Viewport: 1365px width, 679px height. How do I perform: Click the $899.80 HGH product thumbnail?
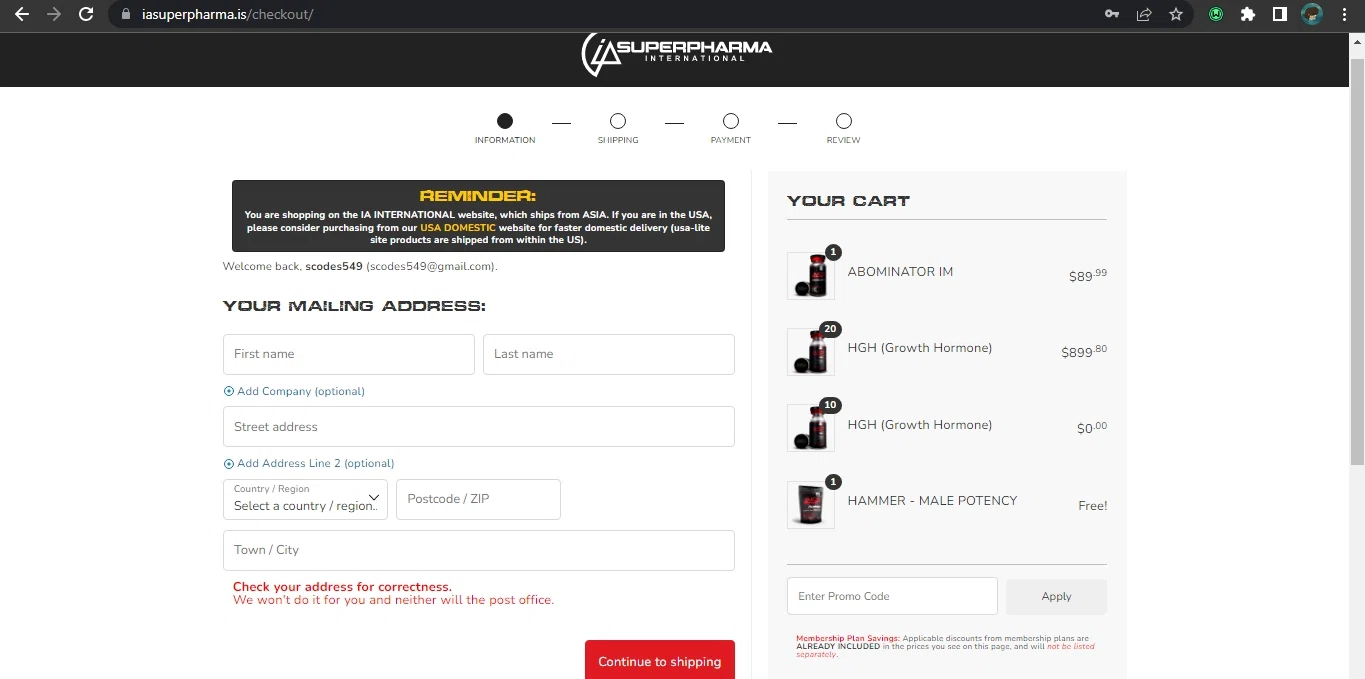pyautogui.click(x=811, y=352)
